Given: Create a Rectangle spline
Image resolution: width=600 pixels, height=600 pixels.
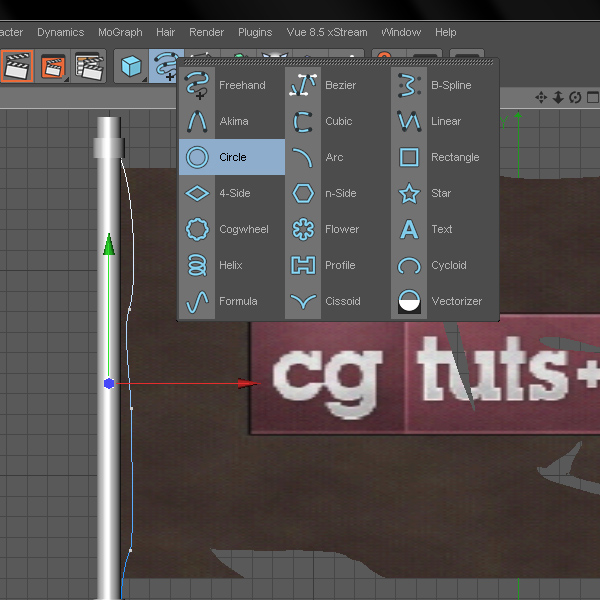Looking at the screenshot, I should [x=444, y=157].
